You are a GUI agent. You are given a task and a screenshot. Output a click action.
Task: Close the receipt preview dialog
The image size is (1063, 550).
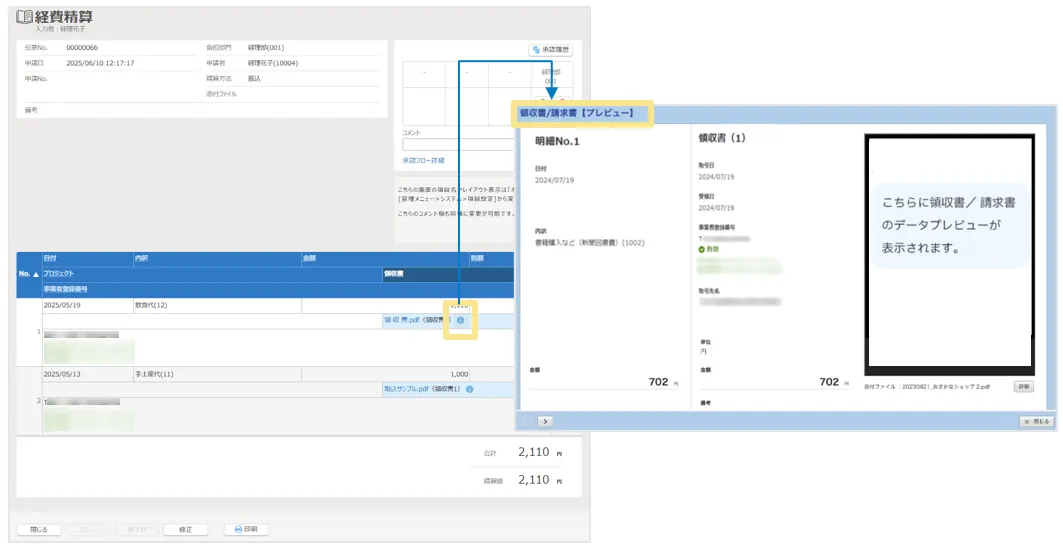click(1036, 421)
